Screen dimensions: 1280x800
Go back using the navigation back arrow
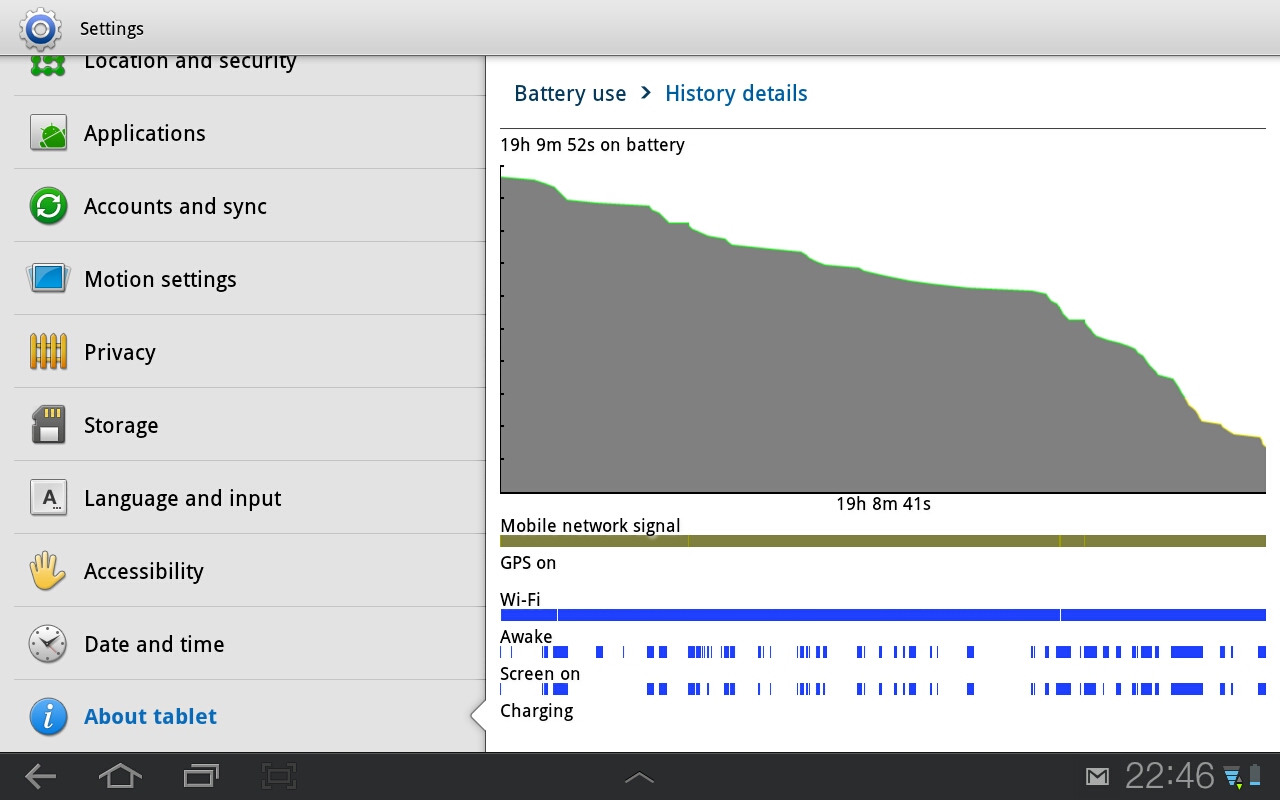click(40, 776)
